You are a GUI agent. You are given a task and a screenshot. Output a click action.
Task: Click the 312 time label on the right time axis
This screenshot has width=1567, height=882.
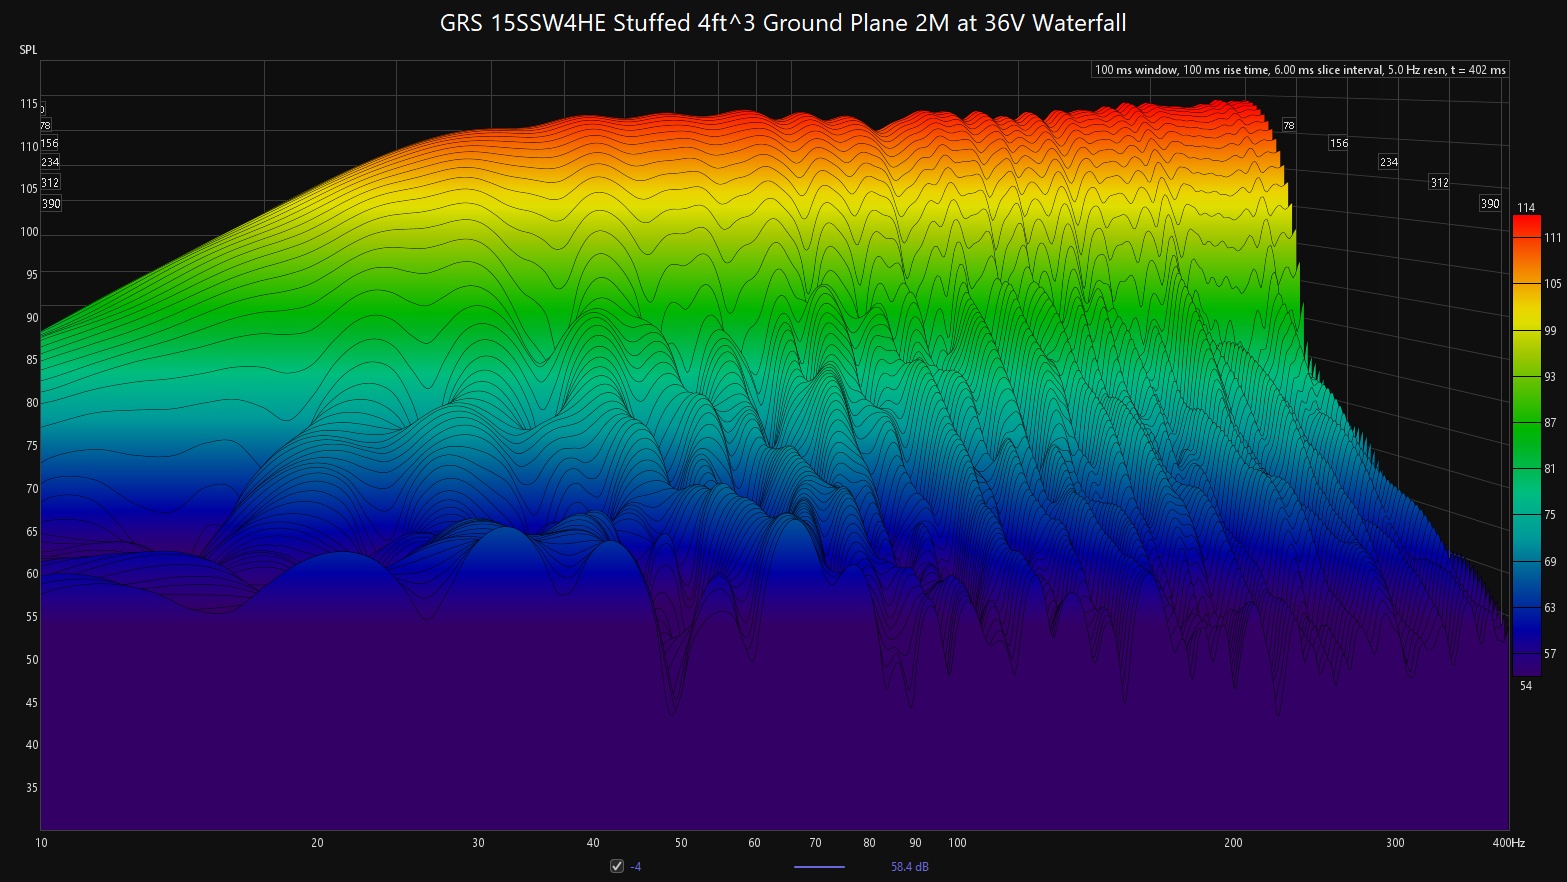[1439, 183]
